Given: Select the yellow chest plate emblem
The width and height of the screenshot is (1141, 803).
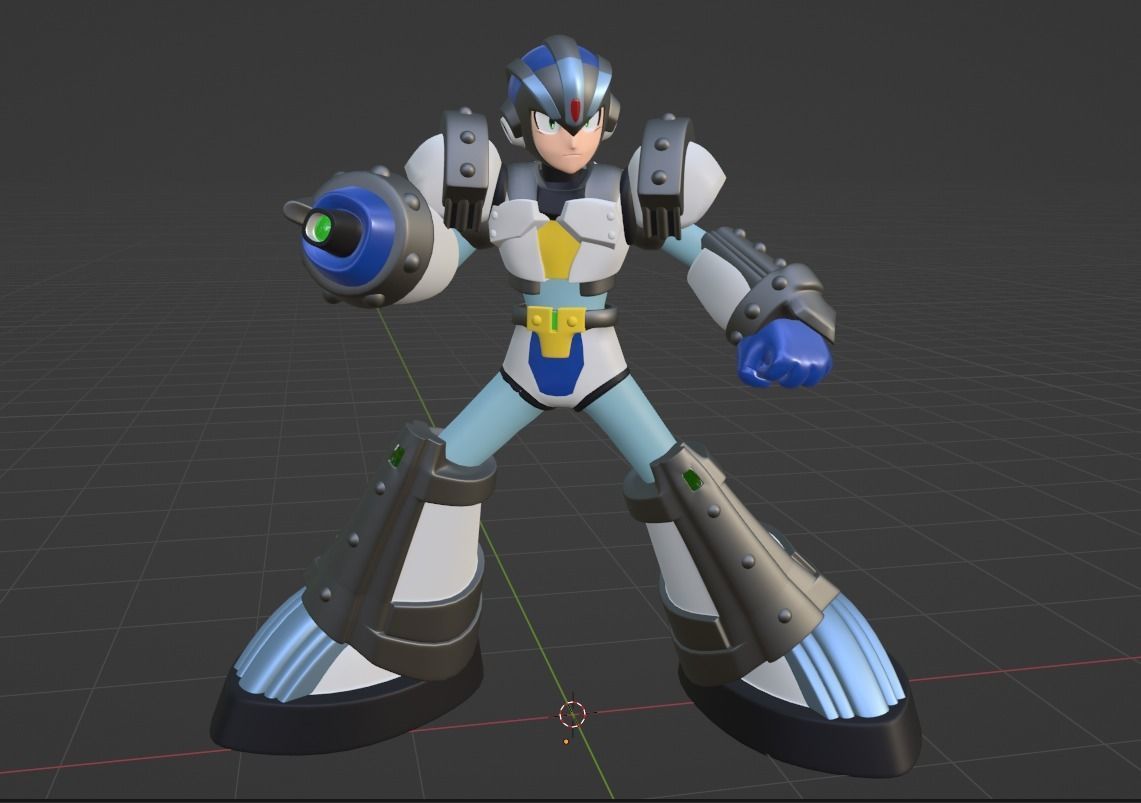Looking at the screenshot, I should pyautogui.click(x=558, y=250).
